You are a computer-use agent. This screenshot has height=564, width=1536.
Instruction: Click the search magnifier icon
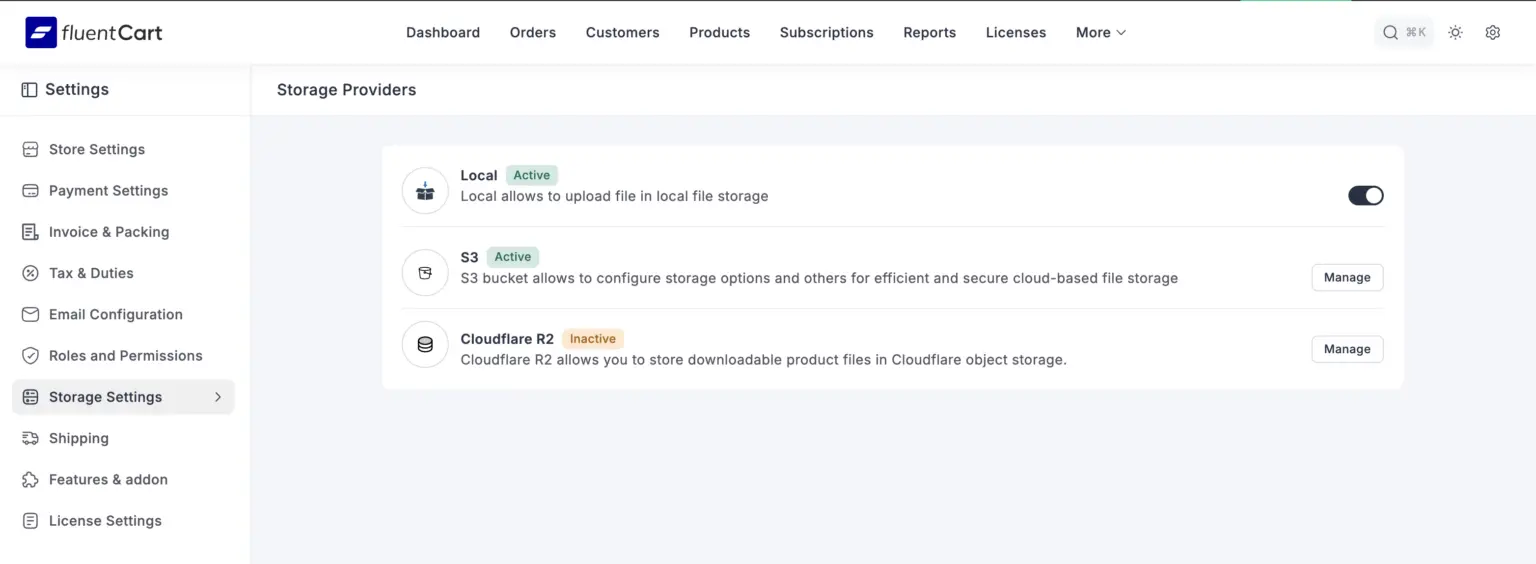1390,32
